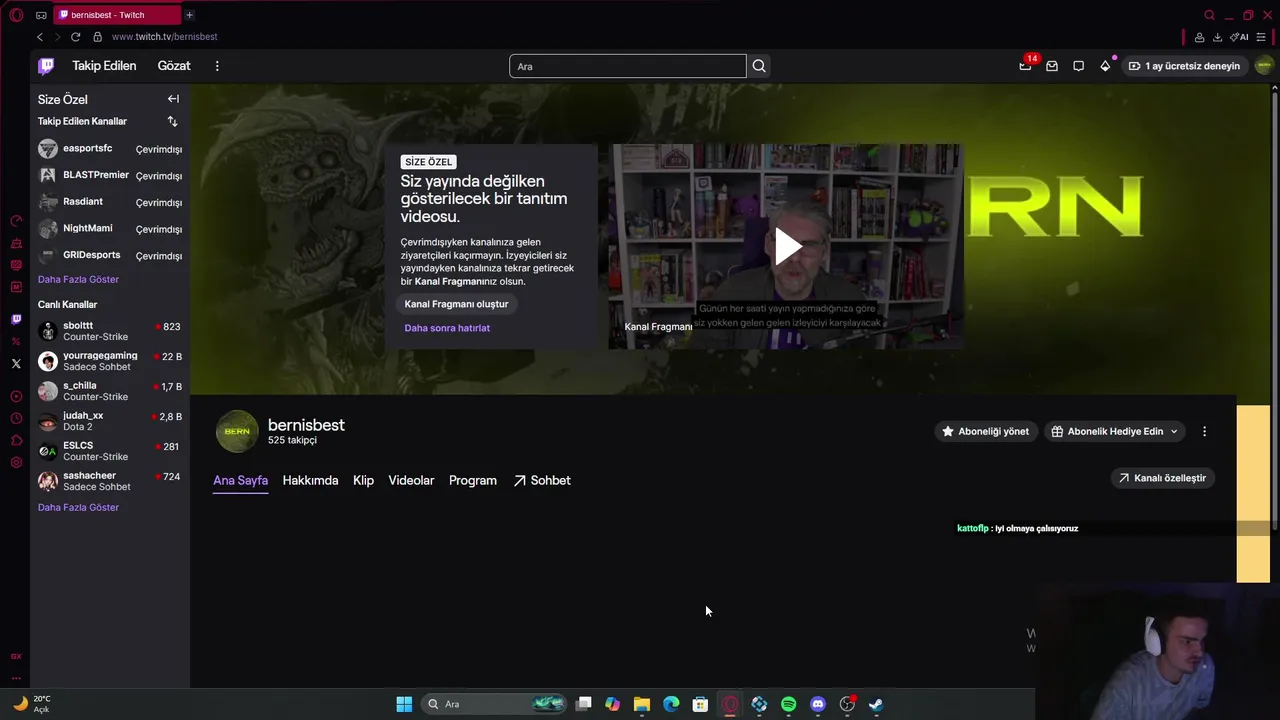
Task: Click the Twitch logo home icon
Action: click(x=46, y=66)
